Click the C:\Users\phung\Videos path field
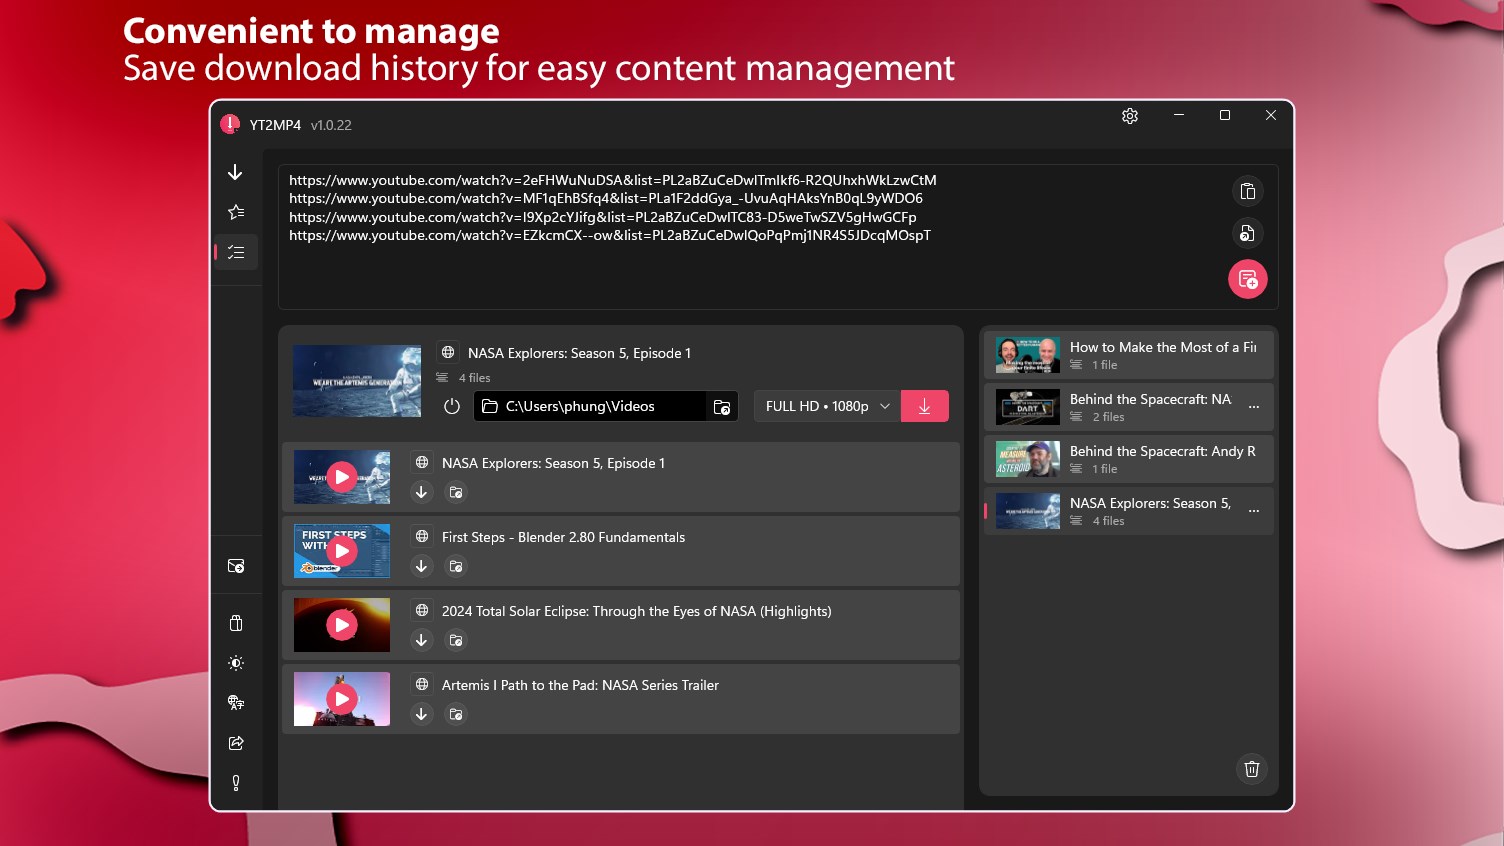The height and width of the screenshot is (846, 1504). click(x=590, y=406)
